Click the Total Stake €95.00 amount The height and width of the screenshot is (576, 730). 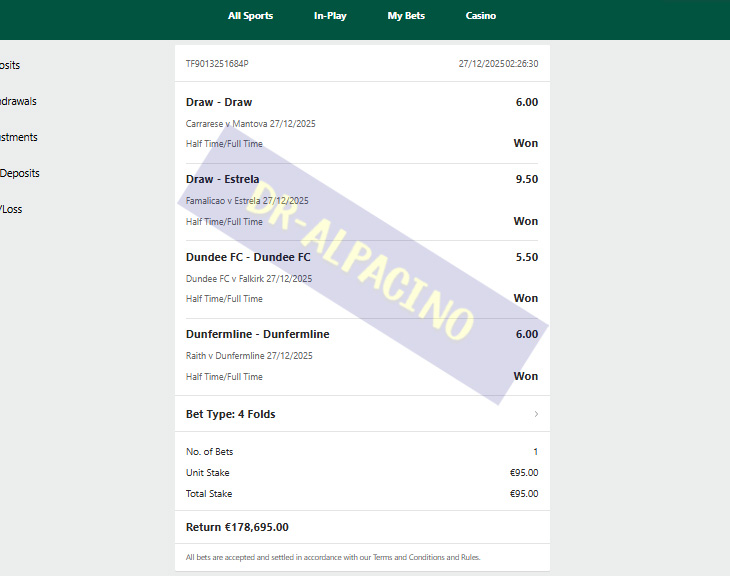pos(524,494)
